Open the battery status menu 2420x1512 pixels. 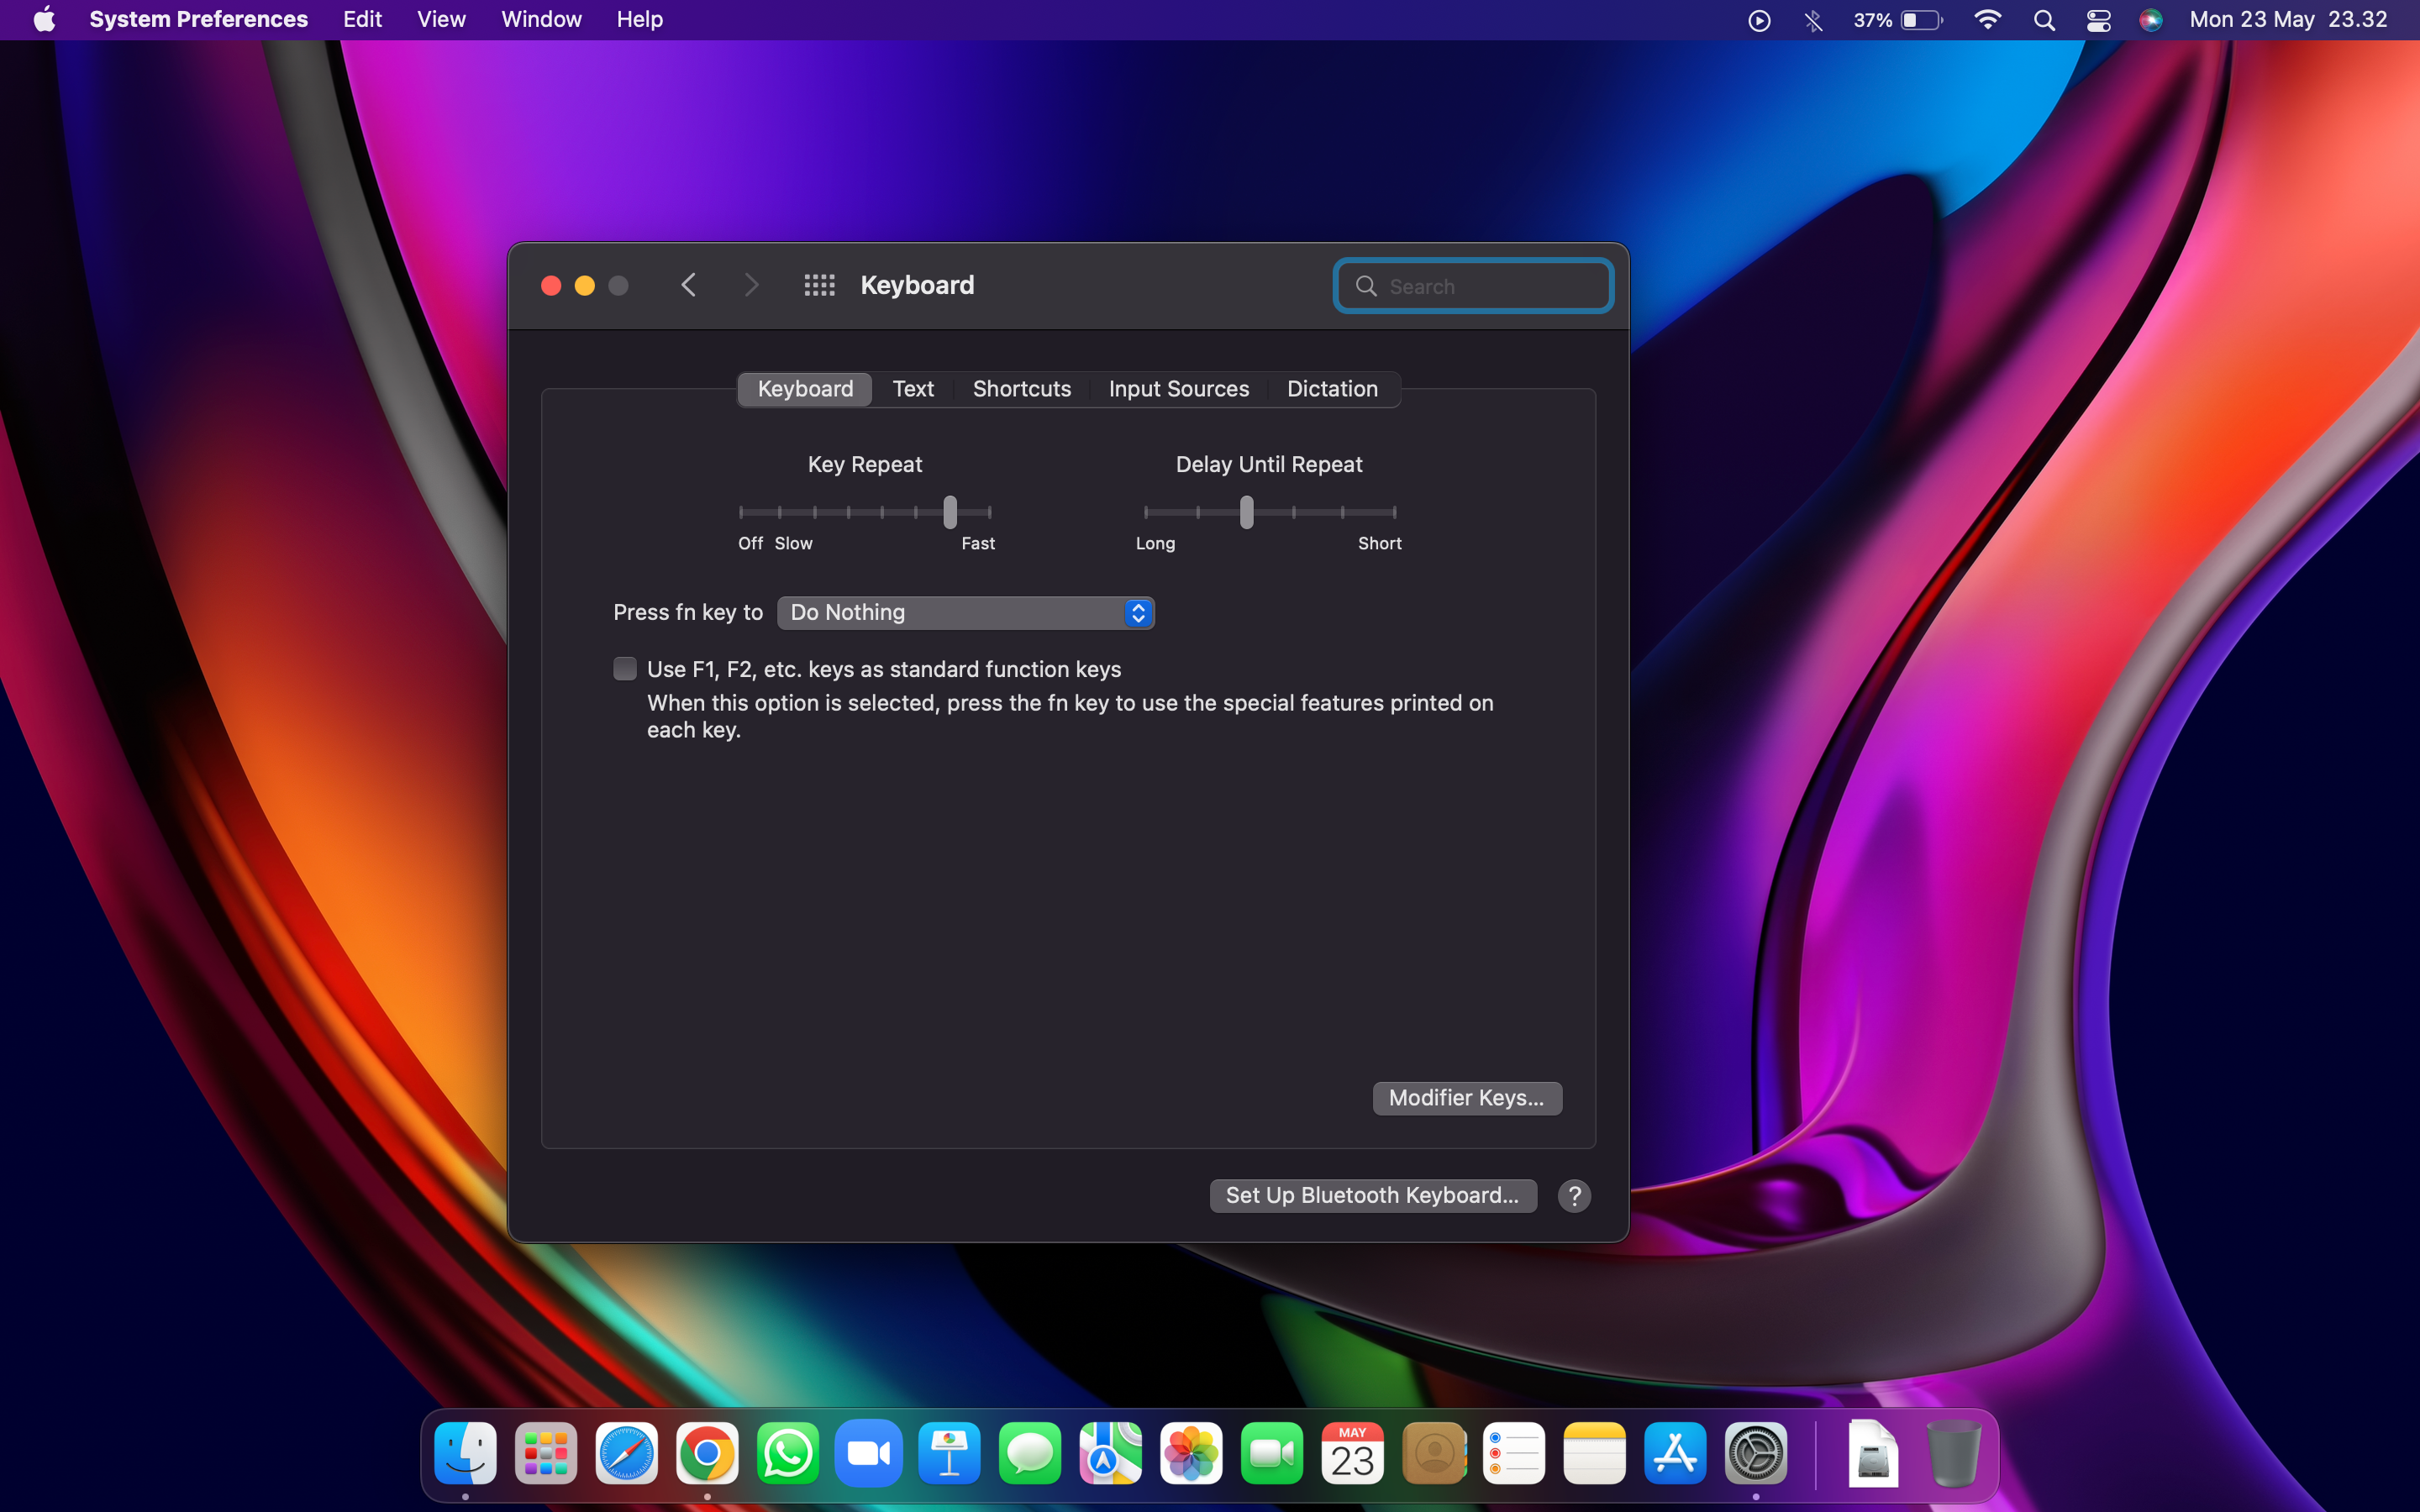(1920, 20)
